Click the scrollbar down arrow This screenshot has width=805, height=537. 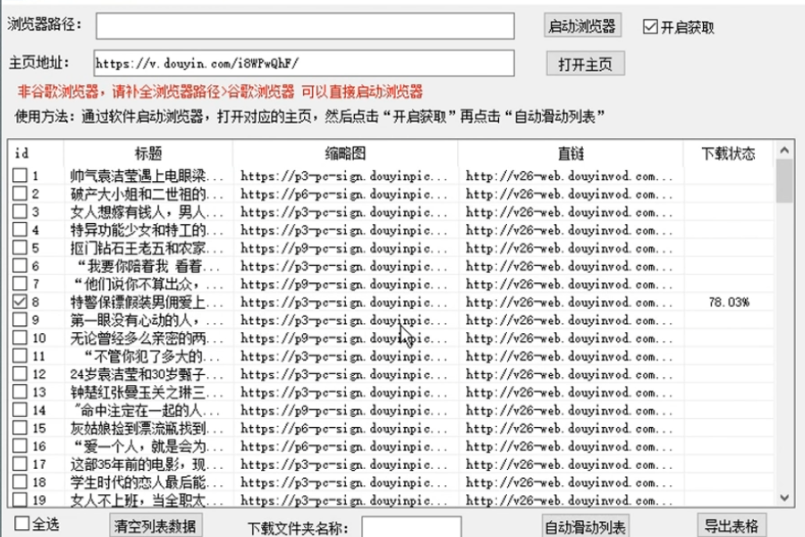pos(785,498)
